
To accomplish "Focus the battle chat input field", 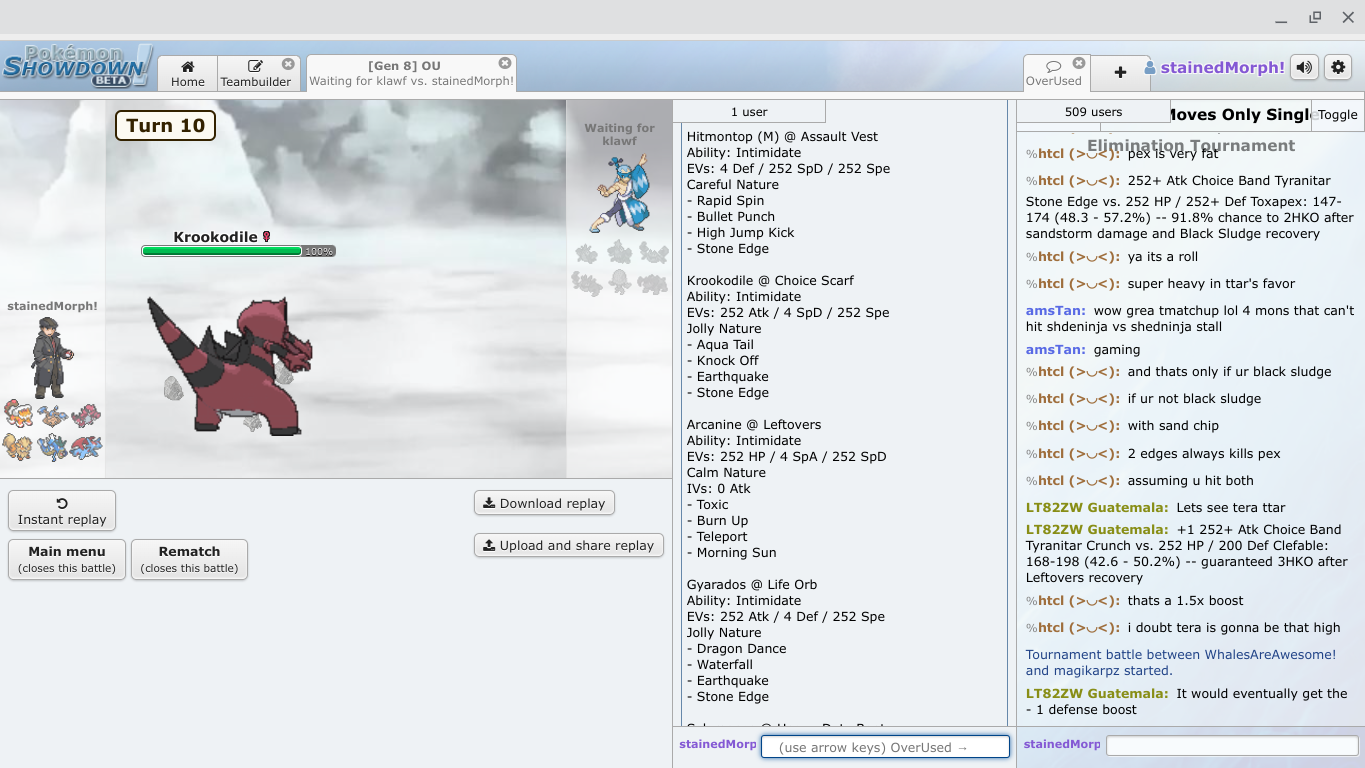I will pos(885,747).
